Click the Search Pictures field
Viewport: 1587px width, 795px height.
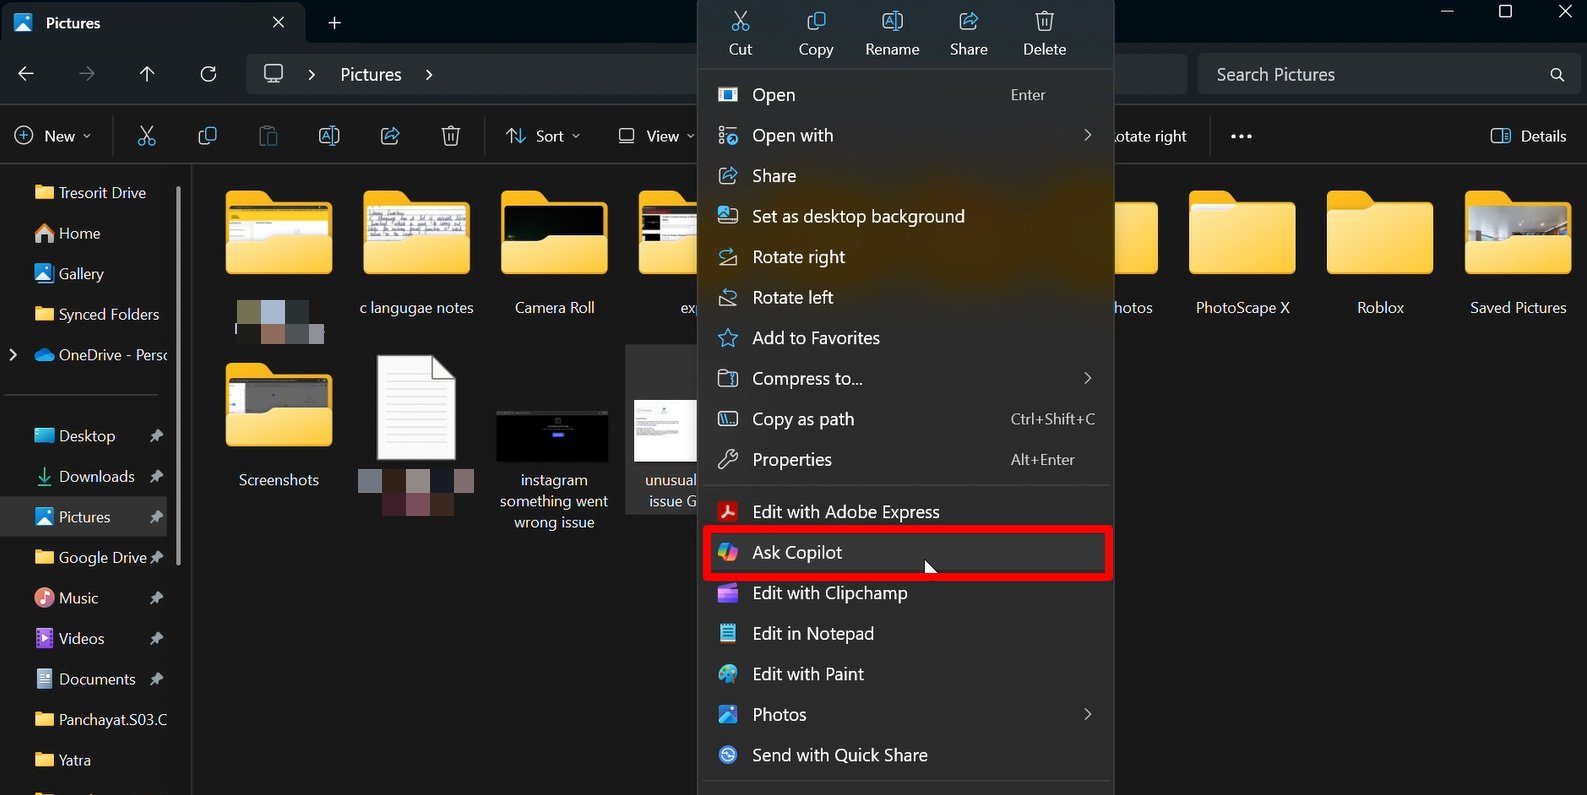(x=1390, y=74)
